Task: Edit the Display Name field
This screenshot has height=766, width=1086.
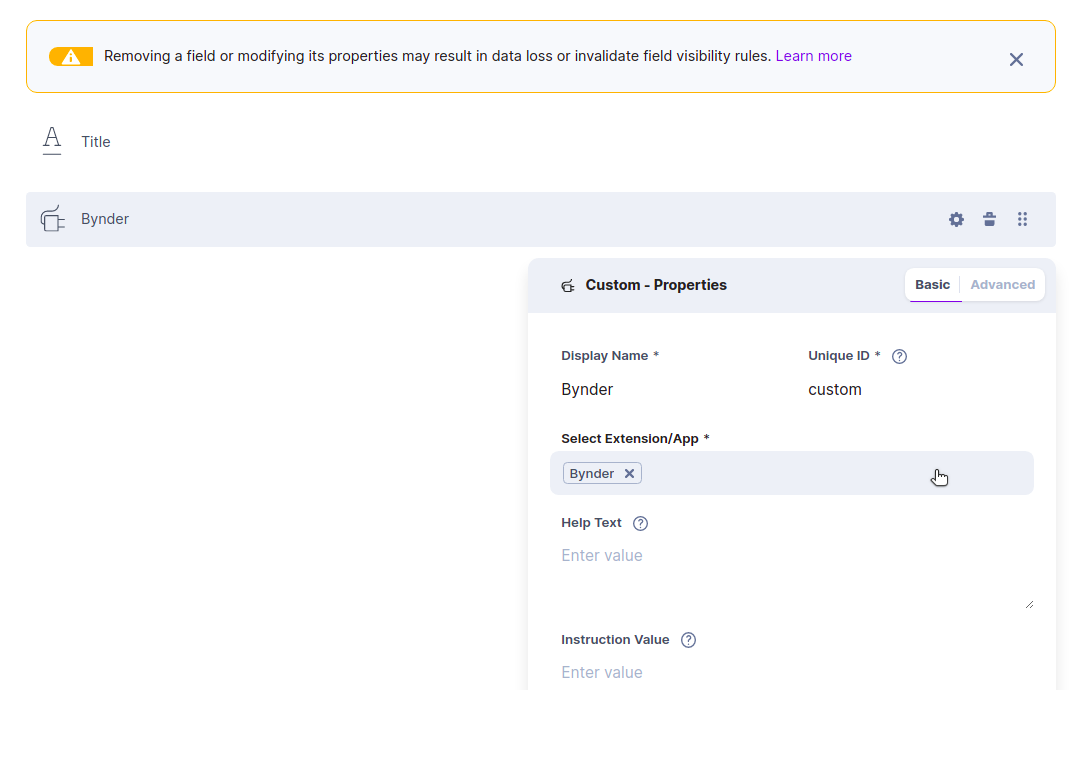Action: pos(672,389)
